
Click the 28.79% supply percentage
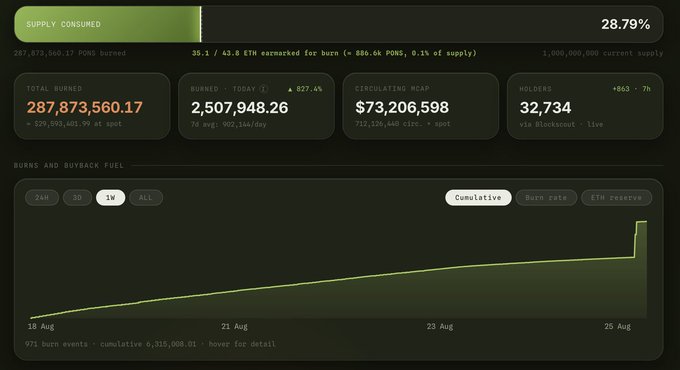click(x=625, y=24)
